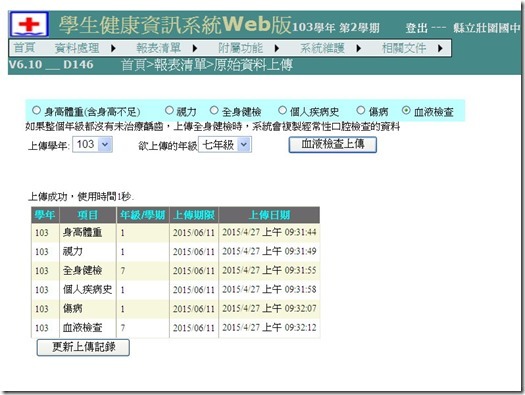Pick the 個人疾病史 radio button
This screenshot has width=525, height=395.
click(282, 110)
